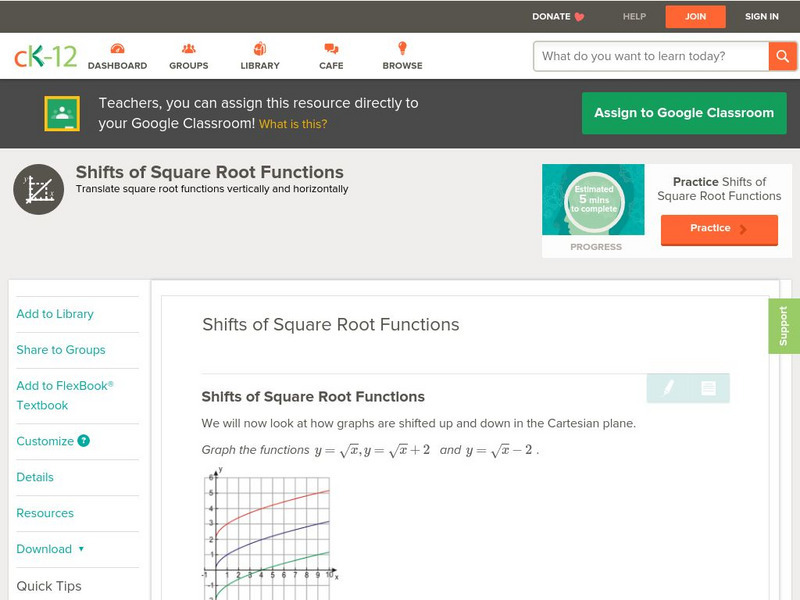Select Share to Groups in sidebar

point(61,350)
